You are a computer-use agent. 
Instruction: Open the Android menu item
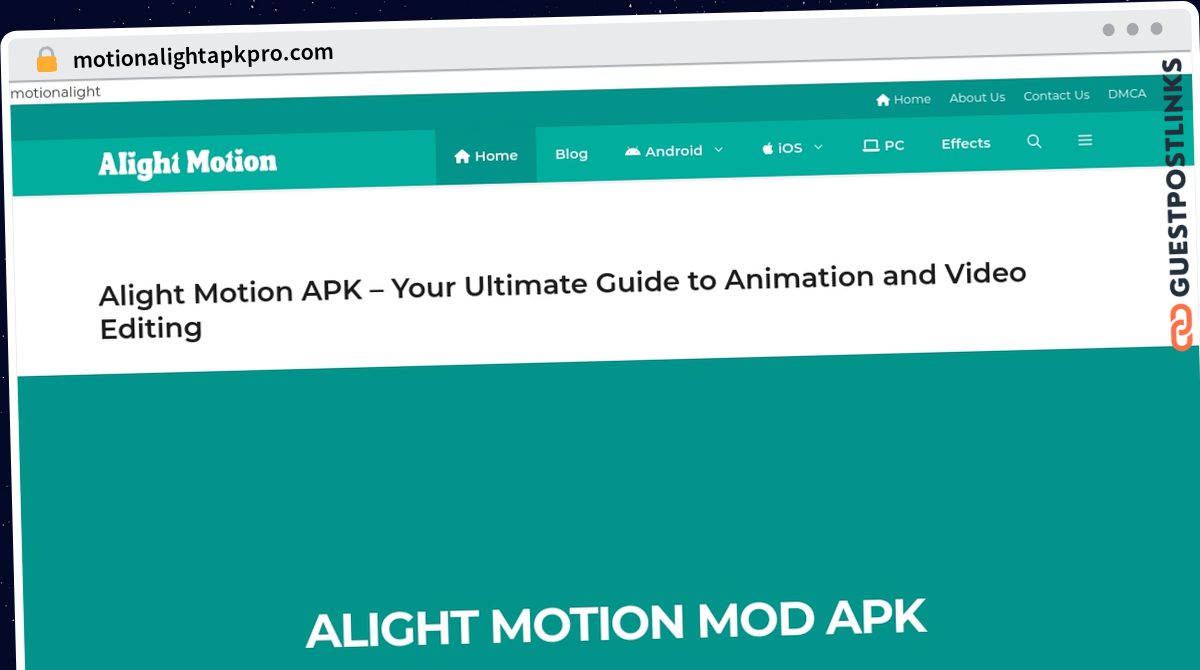(x=664, y=151)
